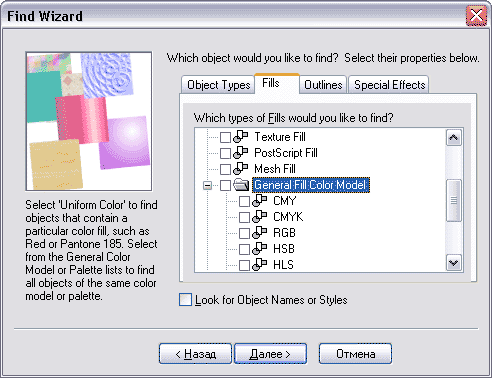
Task: Click the fills list scrollbar thumb
Action: click(454, 200)
